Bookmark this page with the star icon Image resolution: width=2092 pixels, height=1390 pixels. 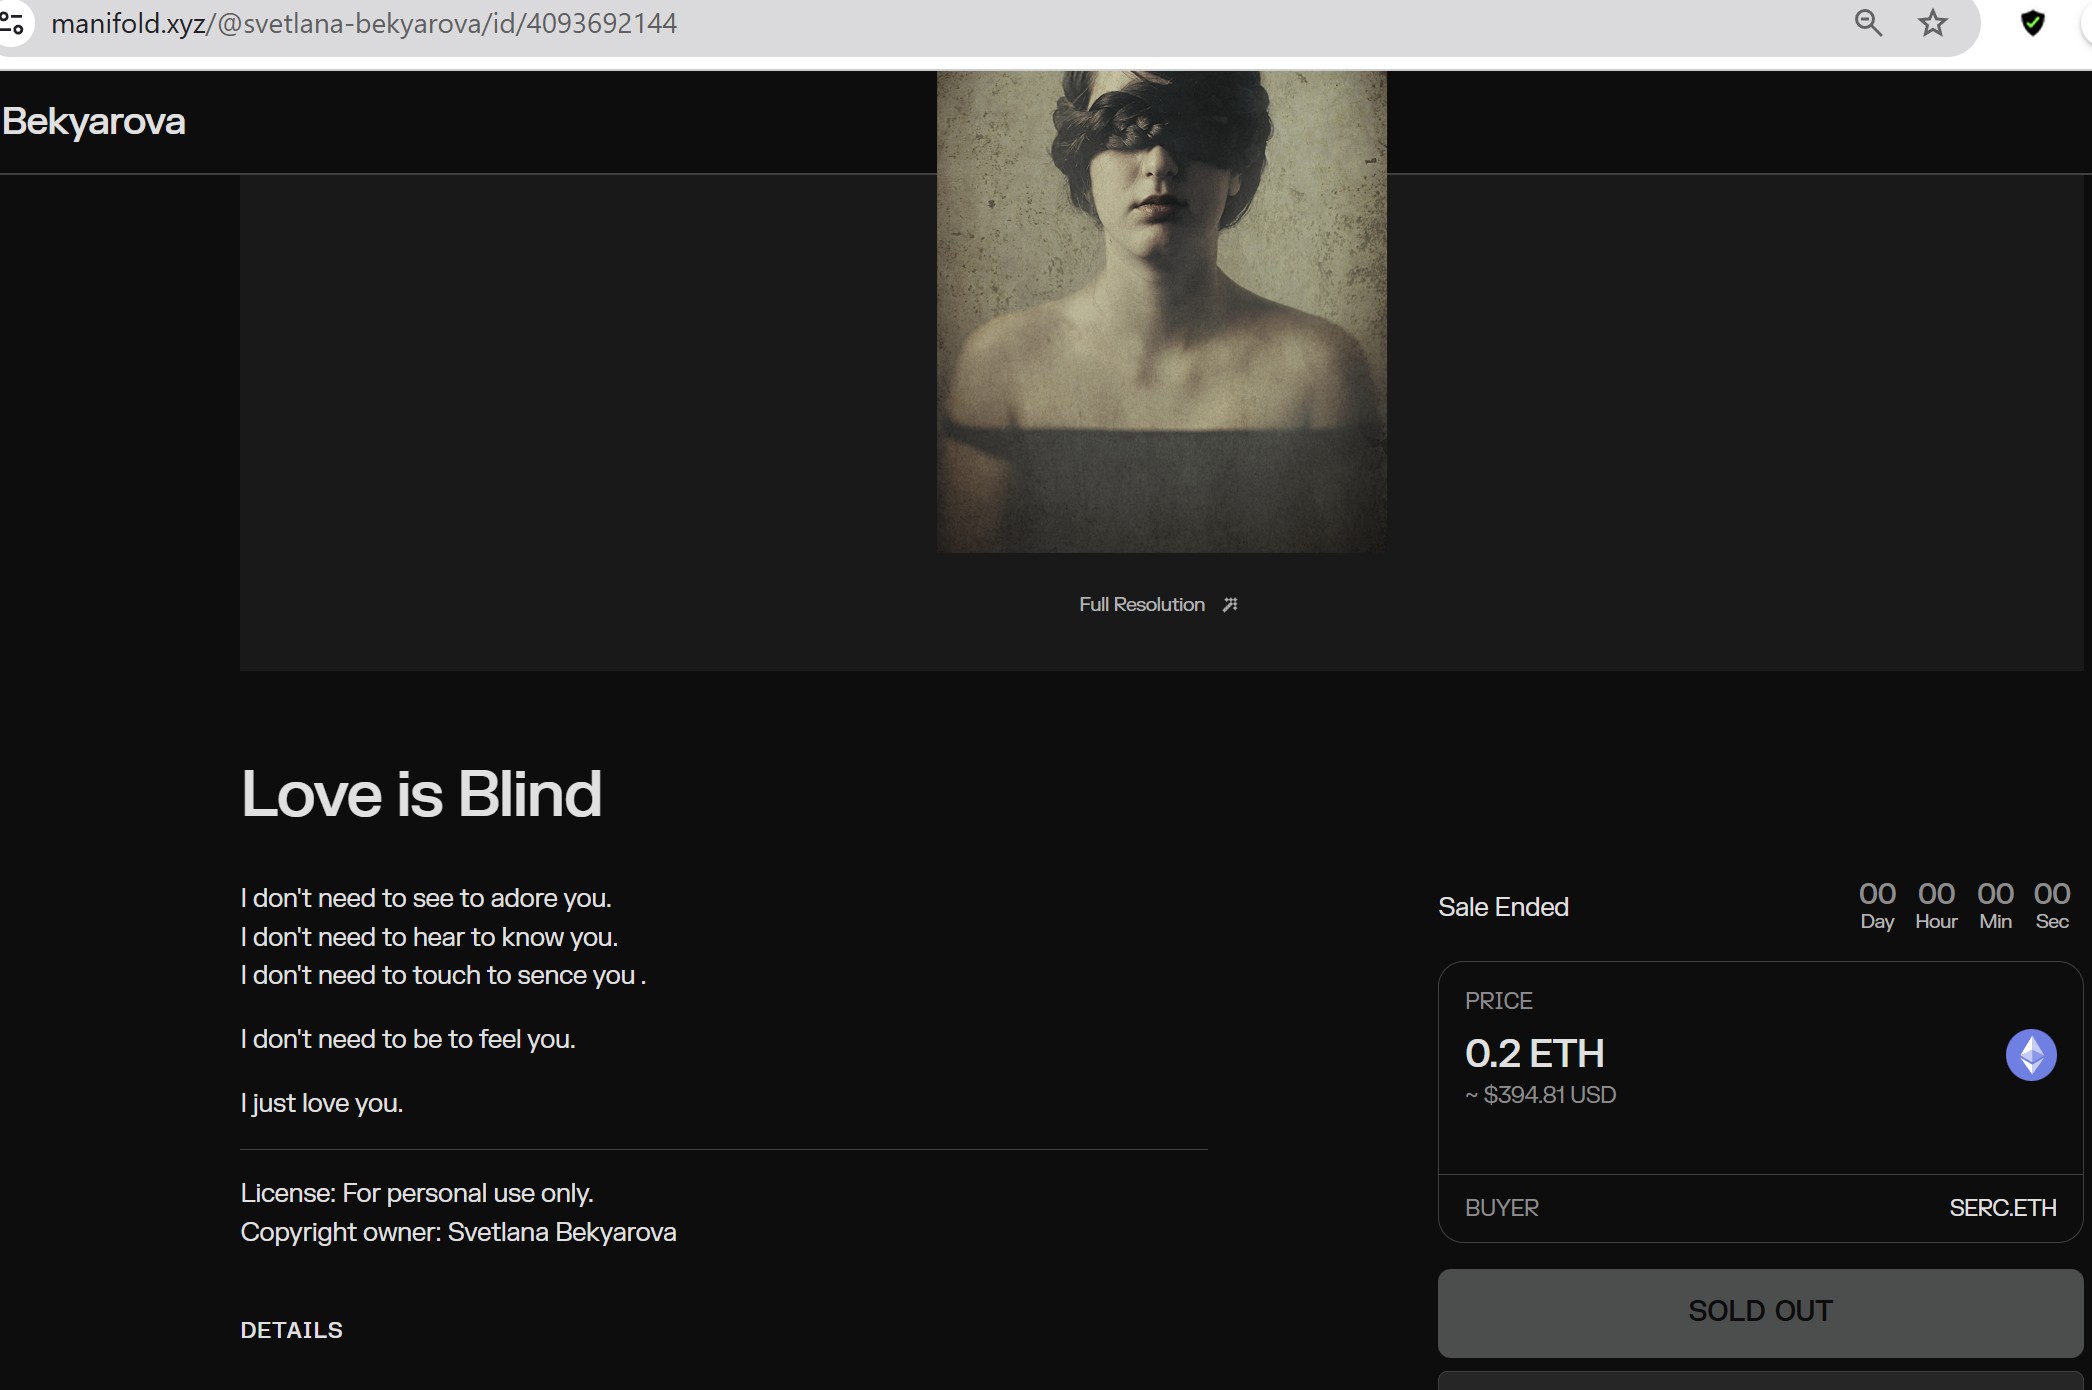coord(1933,22)
